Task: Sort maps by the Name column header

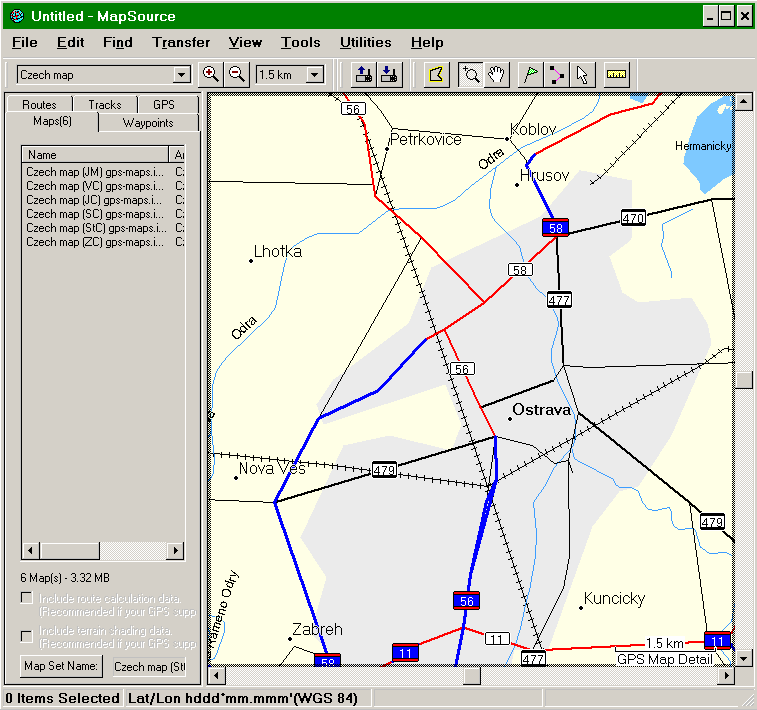Action: pos(95,154)
